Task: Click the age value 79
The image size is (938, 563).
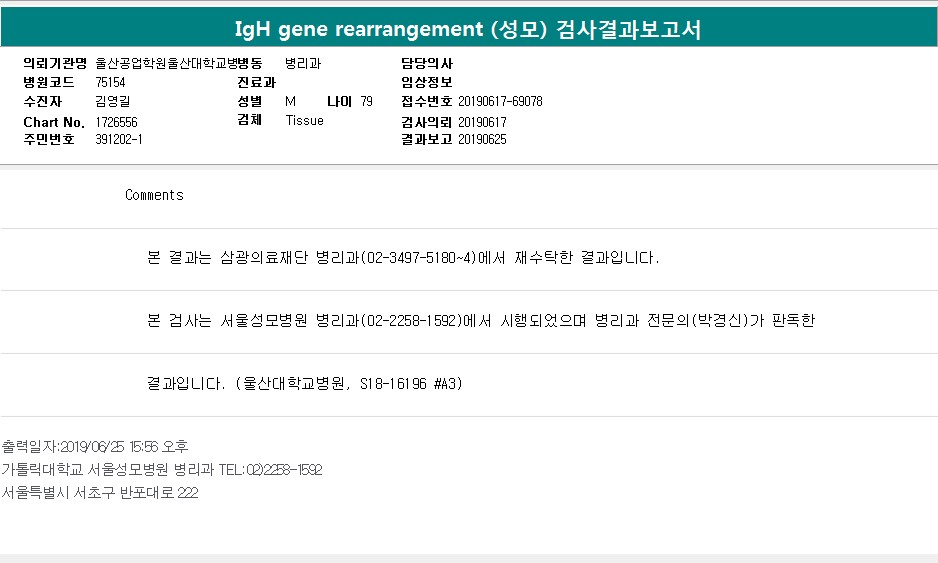Action: (366, 101)
